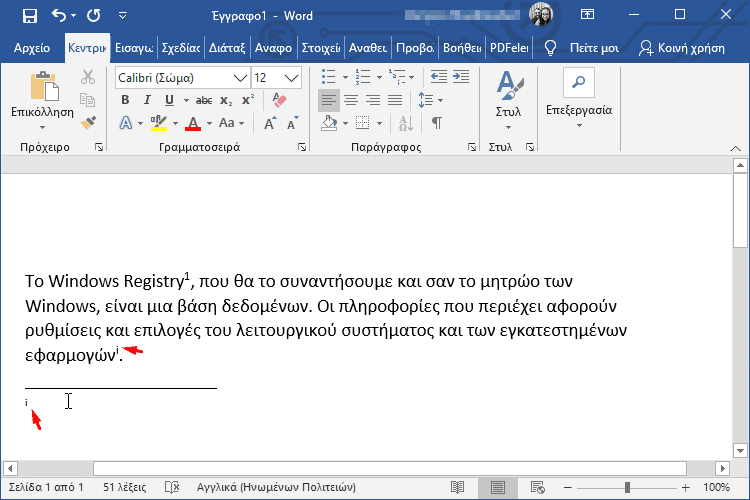Apply numbered list formatting
750x500 pixels.
coord(363,77)
